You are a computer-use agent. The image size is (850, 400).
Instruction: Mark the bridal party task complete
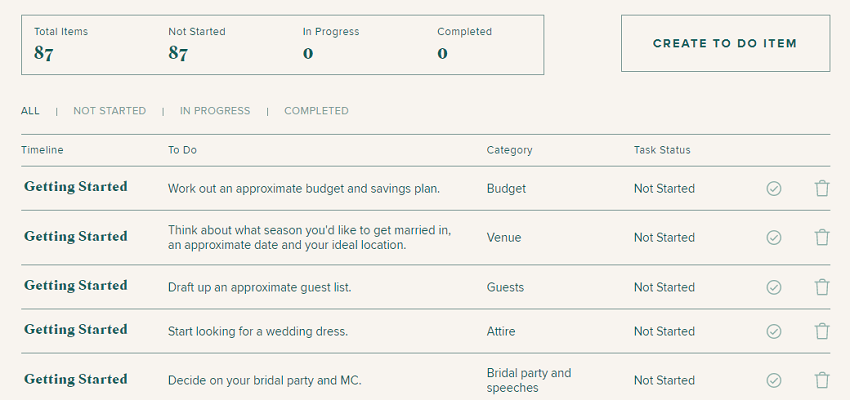pyautogui.click(x=773, y=380)
